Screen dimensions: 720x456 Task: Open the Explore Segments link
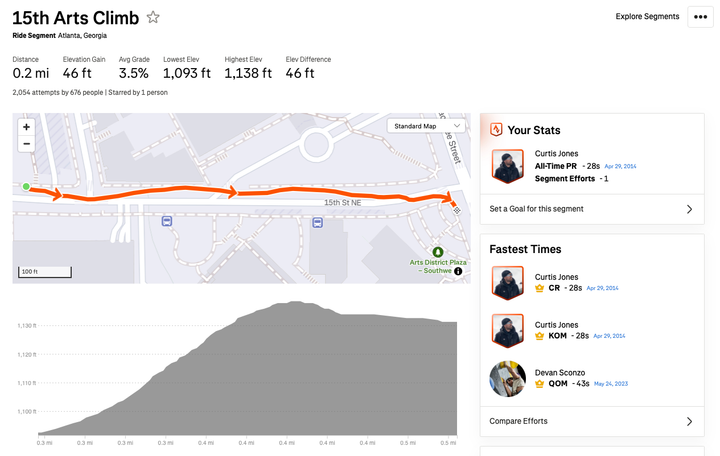pos(647,16)
